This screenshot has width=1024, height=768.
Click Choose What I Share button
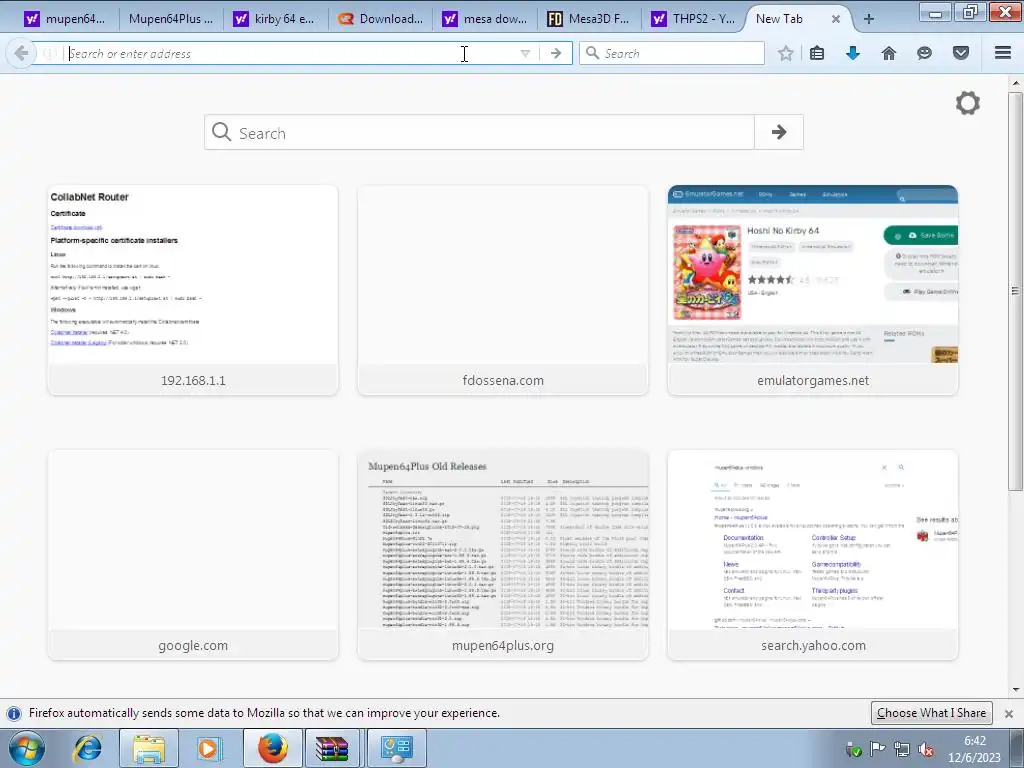[x=931, y=712]
